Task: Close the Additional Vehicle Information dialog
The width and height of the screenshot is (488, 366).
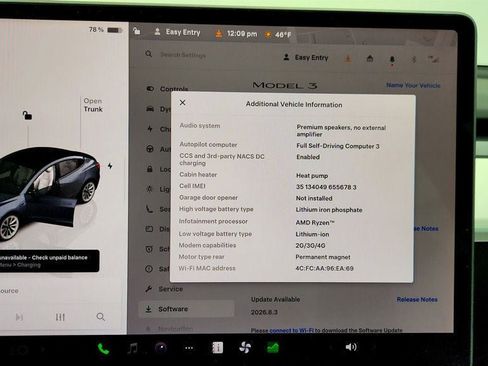Action: click(182, 103)
